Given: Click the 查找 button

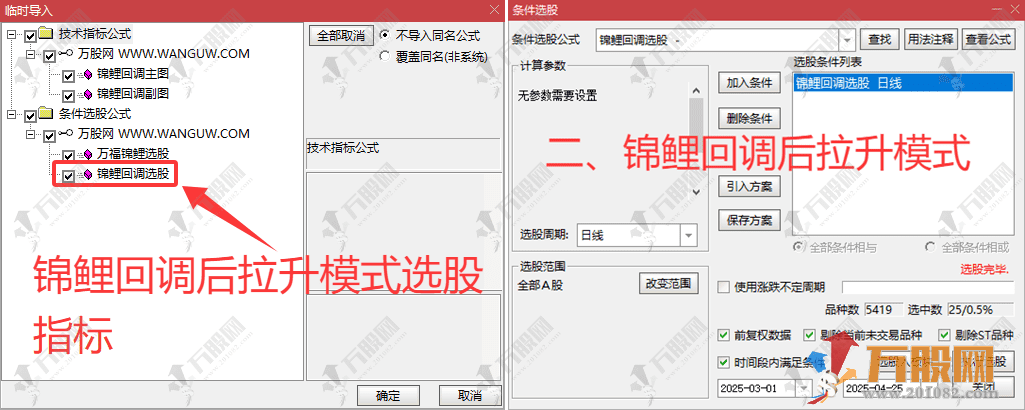Looking at the screenshot, I should tap(879, 39).
